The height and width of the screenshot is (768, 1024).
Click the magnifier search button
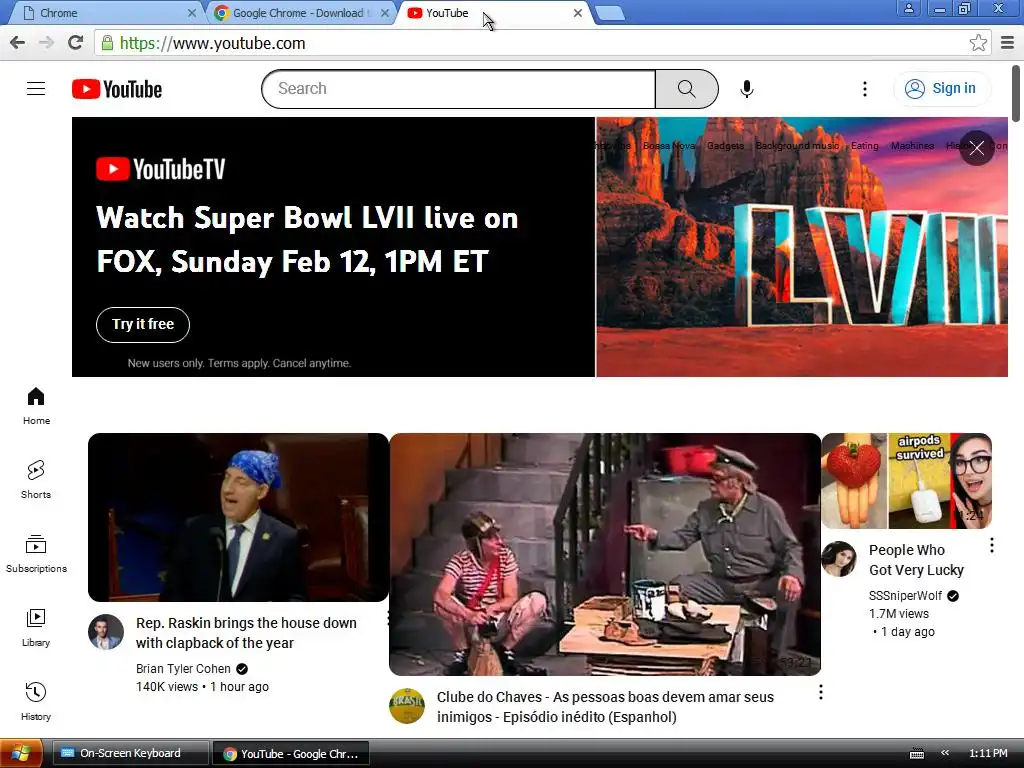(x=686, y=89)
